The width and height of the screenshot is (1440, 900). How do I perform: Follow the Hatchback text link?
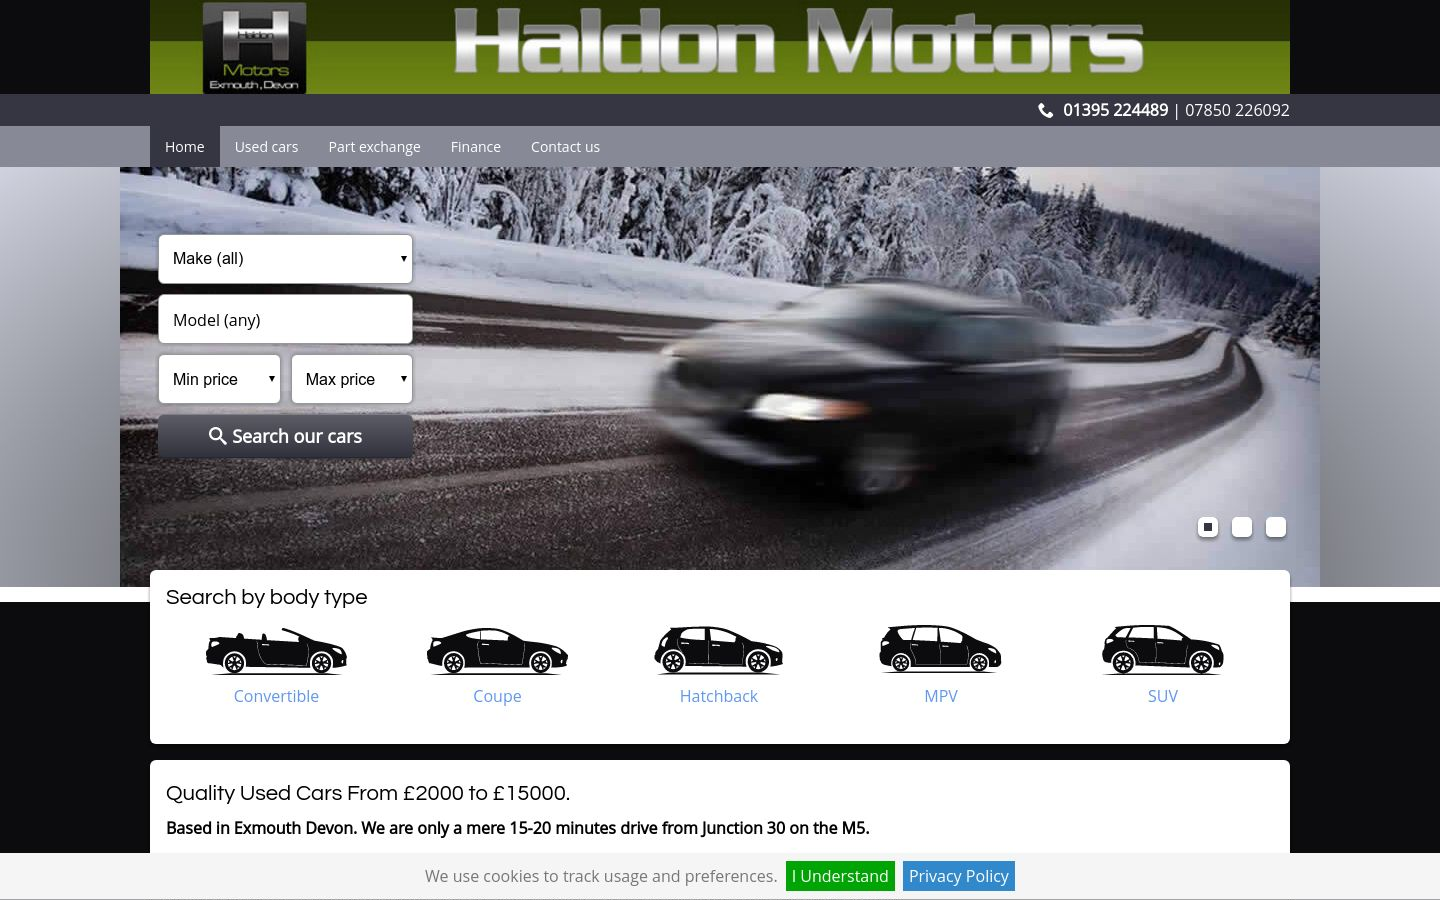pyautogui.click(x=719, y=696)
